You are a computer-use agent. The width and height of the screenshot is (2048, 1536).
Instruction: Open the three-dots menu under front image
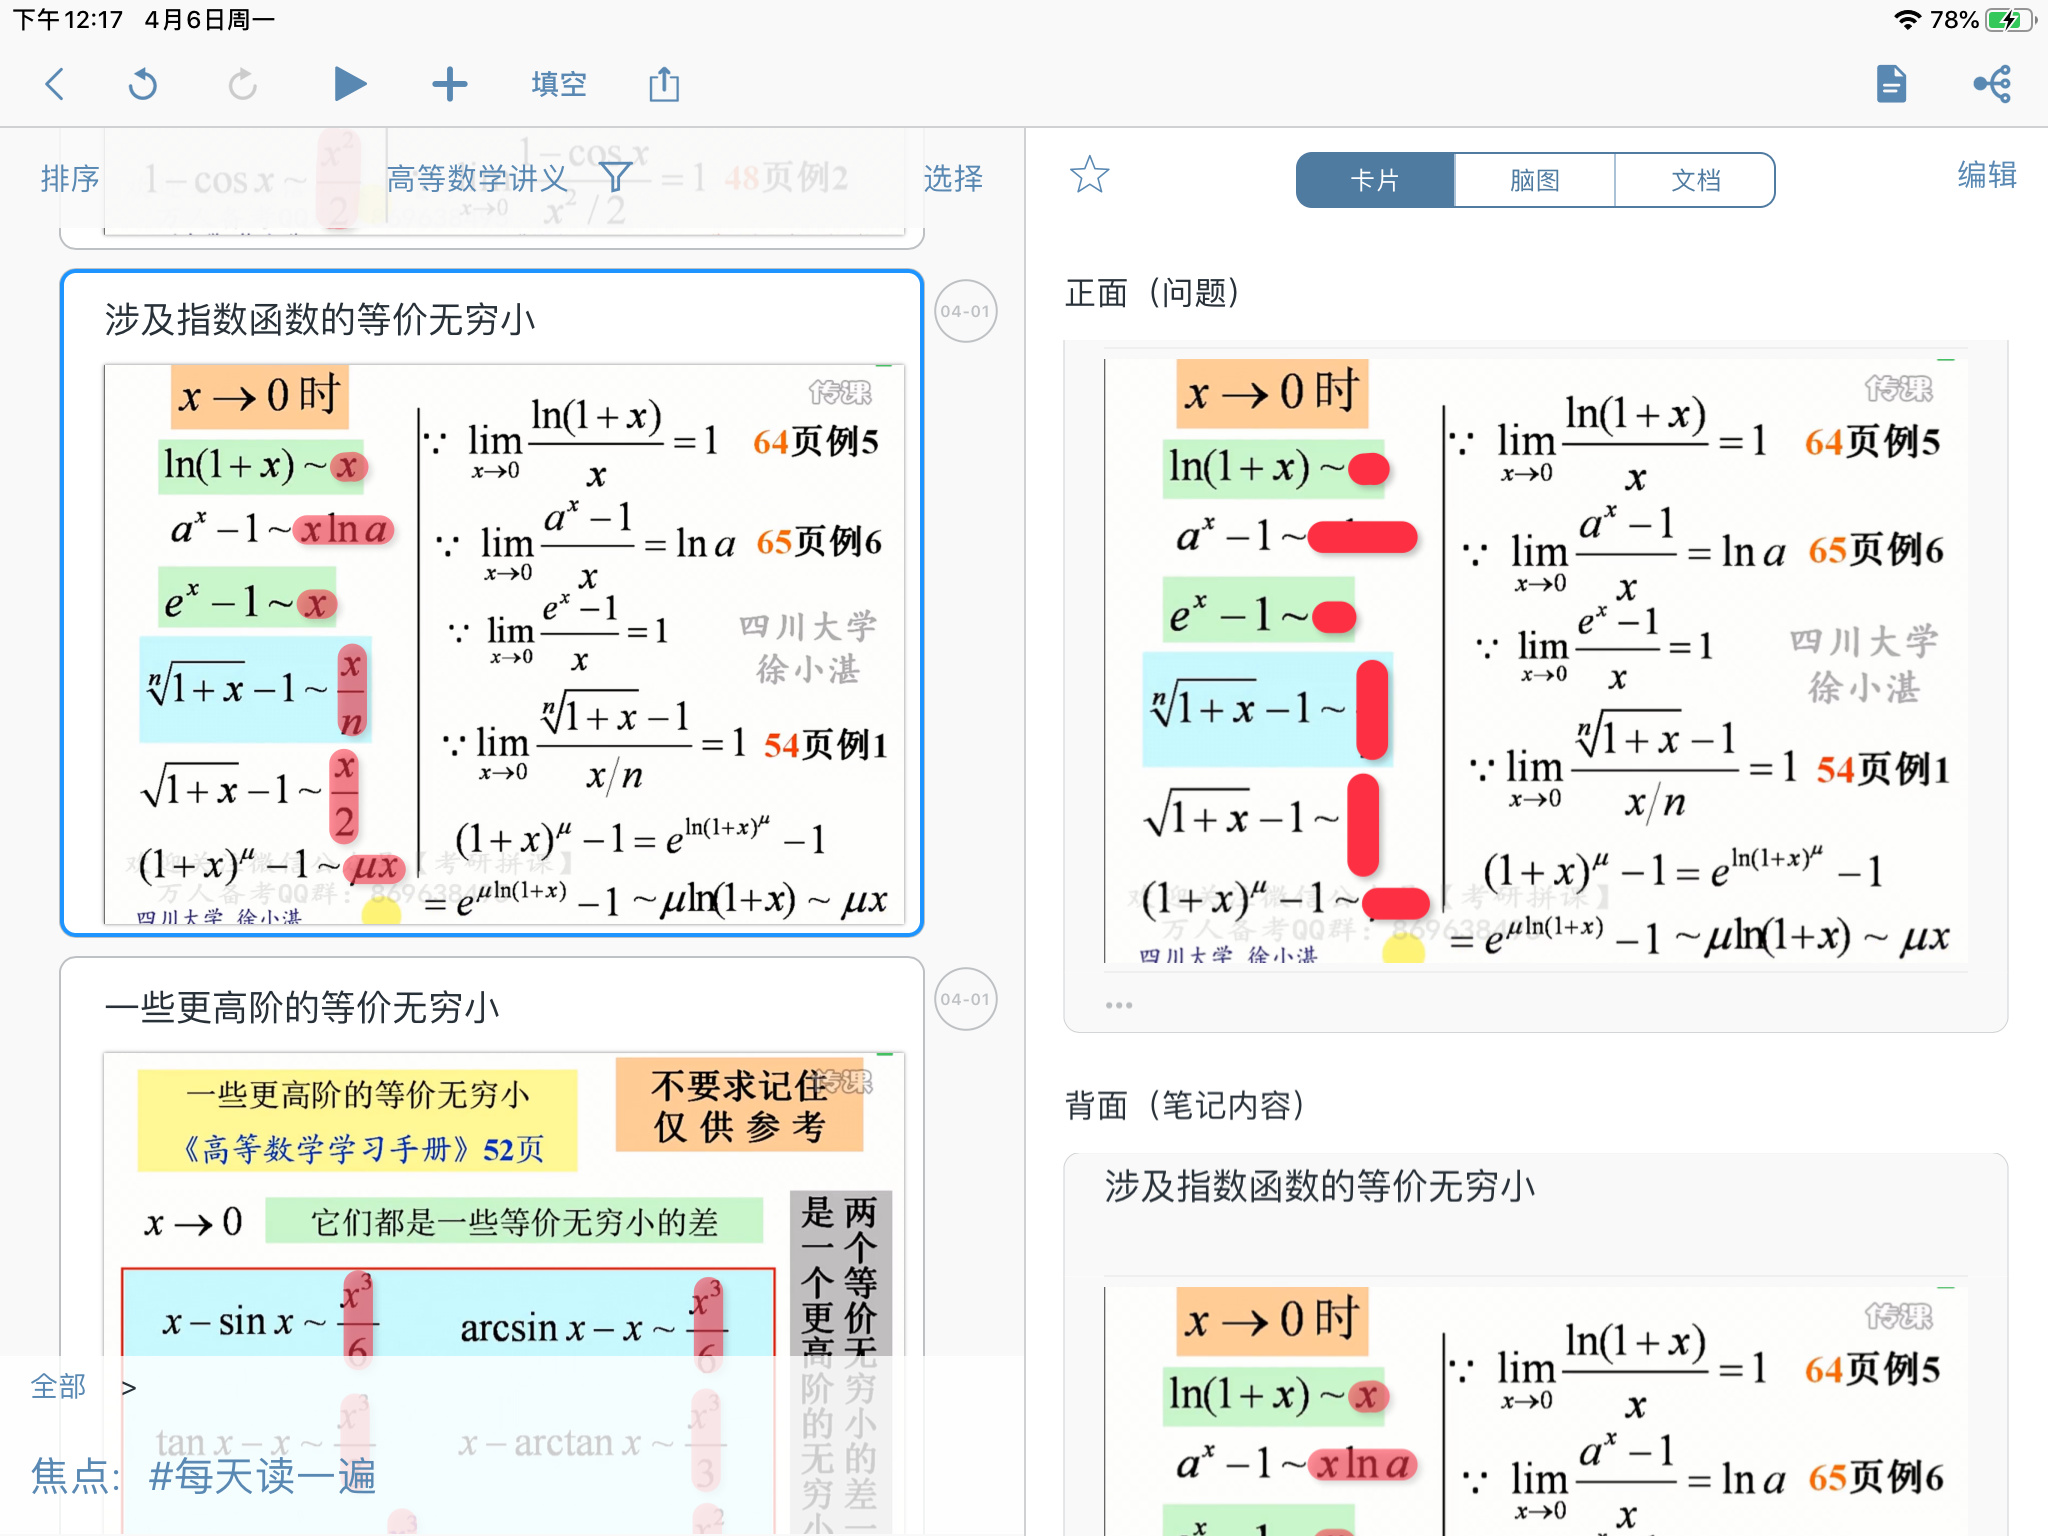[1119, 1005]
